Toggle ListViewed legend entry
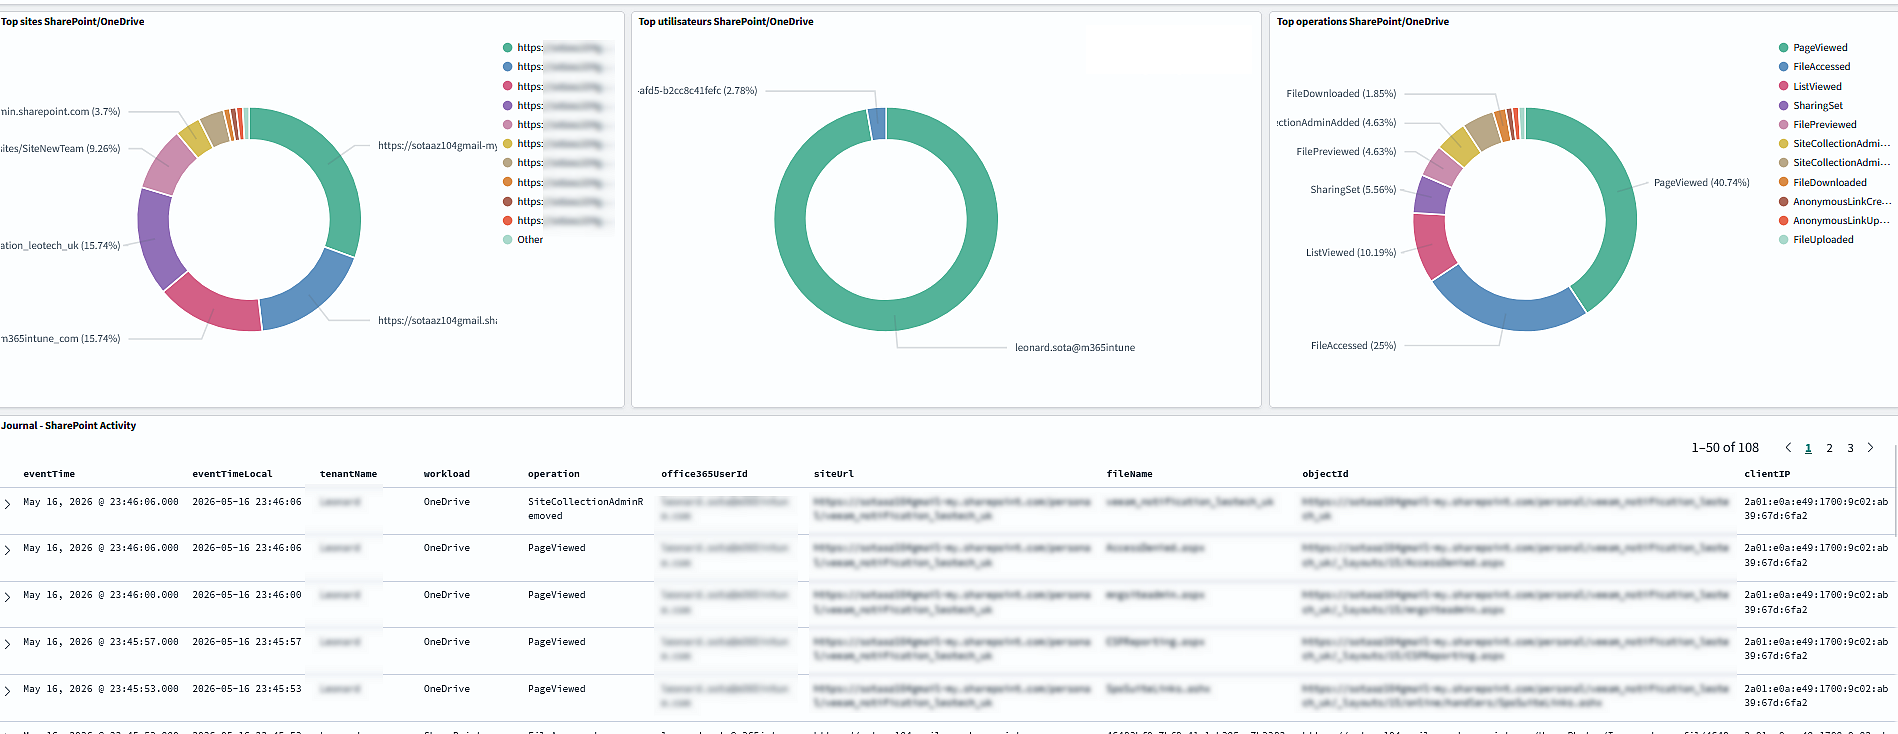The image size is (1898, 734). point(1810,87)
